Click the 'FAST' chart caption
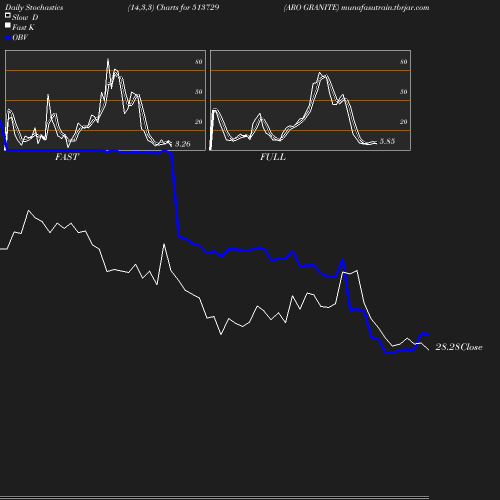 coord(67,157)
